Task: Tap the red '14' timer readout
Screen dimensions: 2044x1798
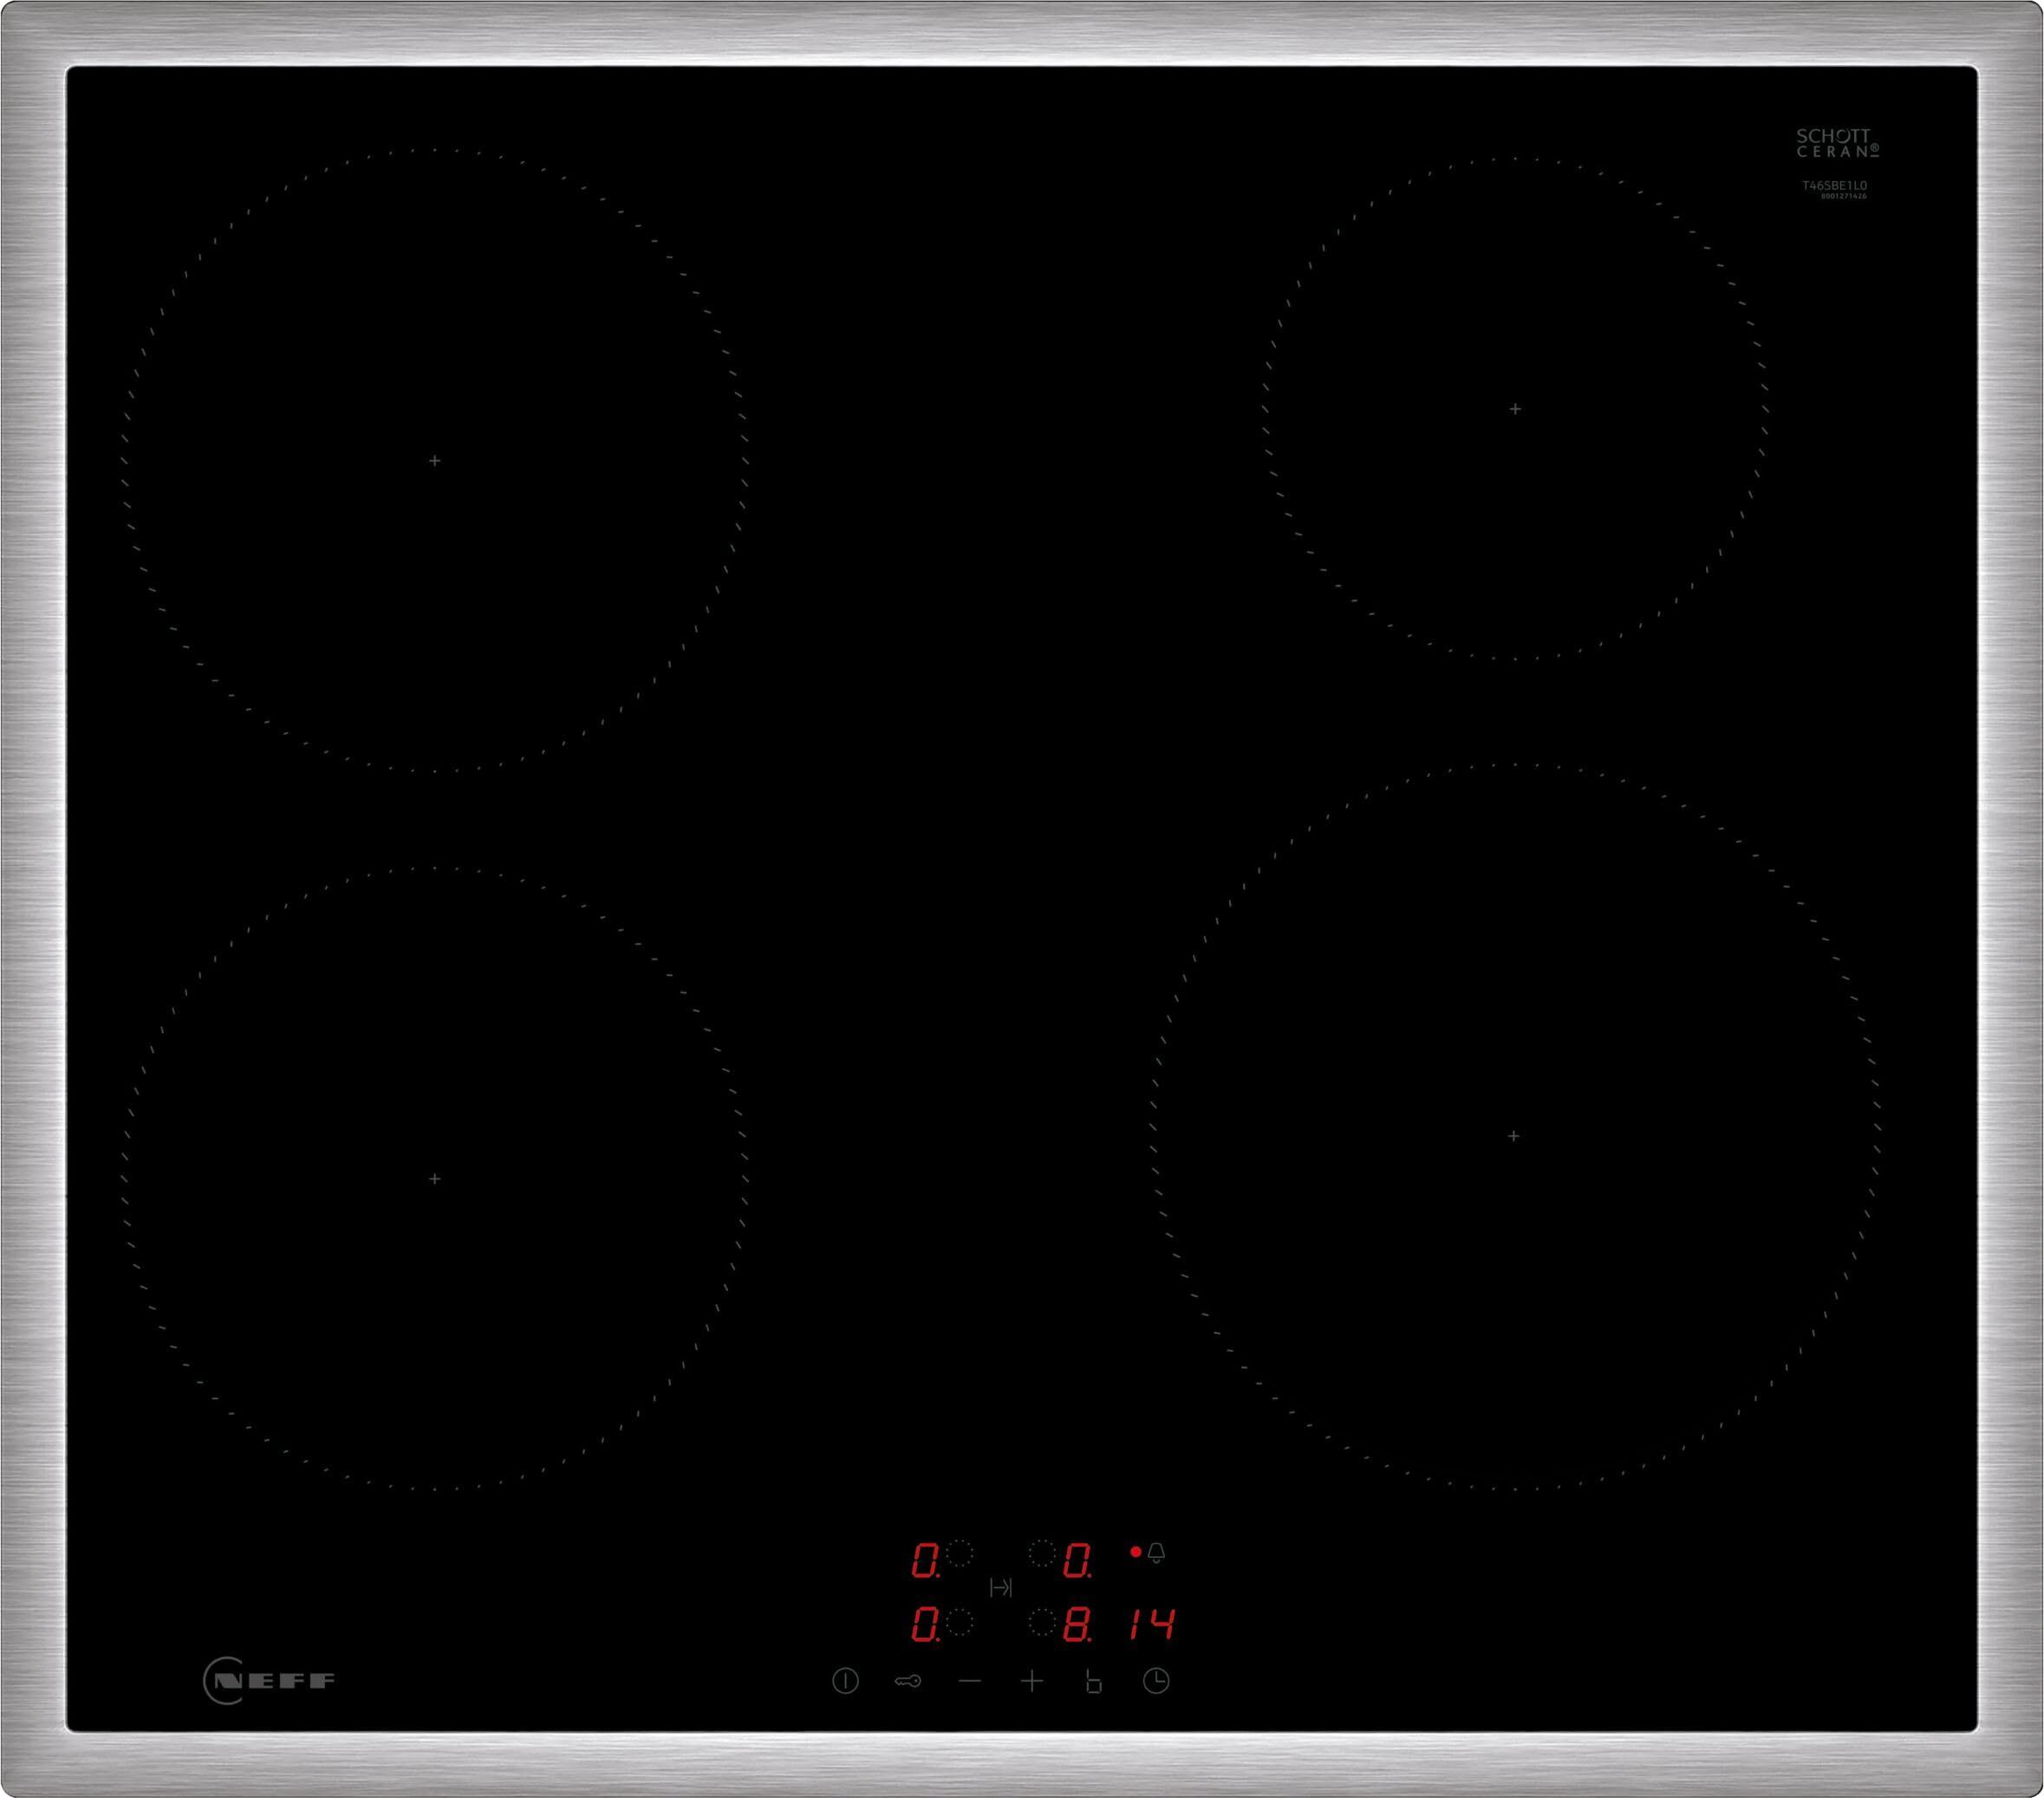Action: tap(1152, 1625)
